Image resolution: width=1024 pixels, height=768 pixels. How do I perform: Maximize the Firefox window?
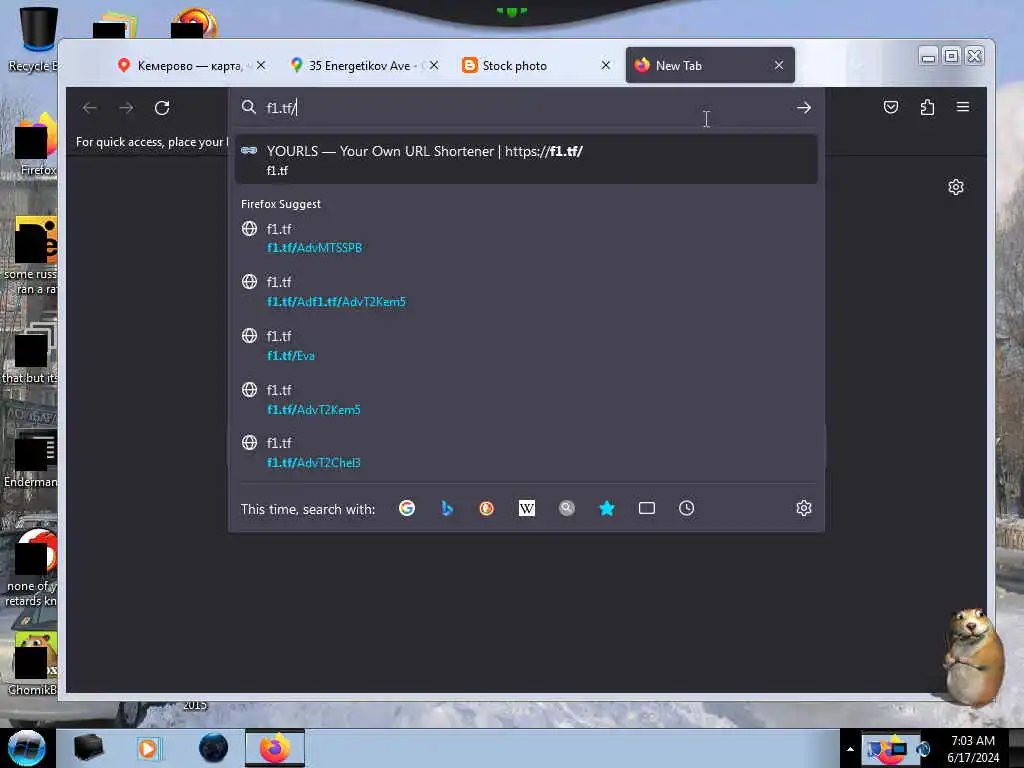952,56
